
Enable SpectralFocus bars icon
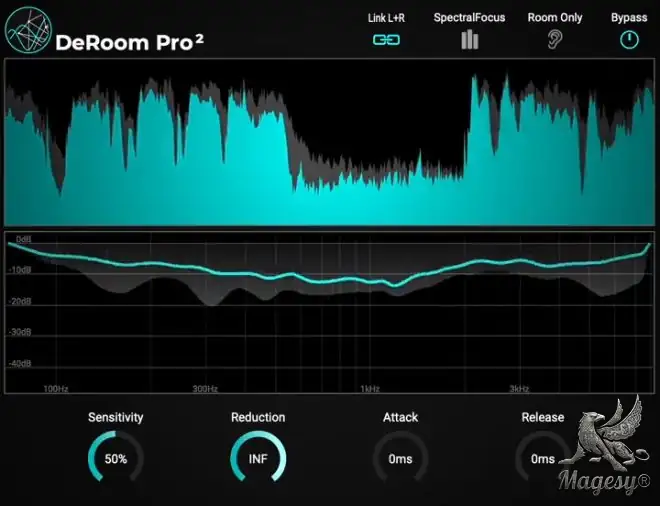coord(469,40)
